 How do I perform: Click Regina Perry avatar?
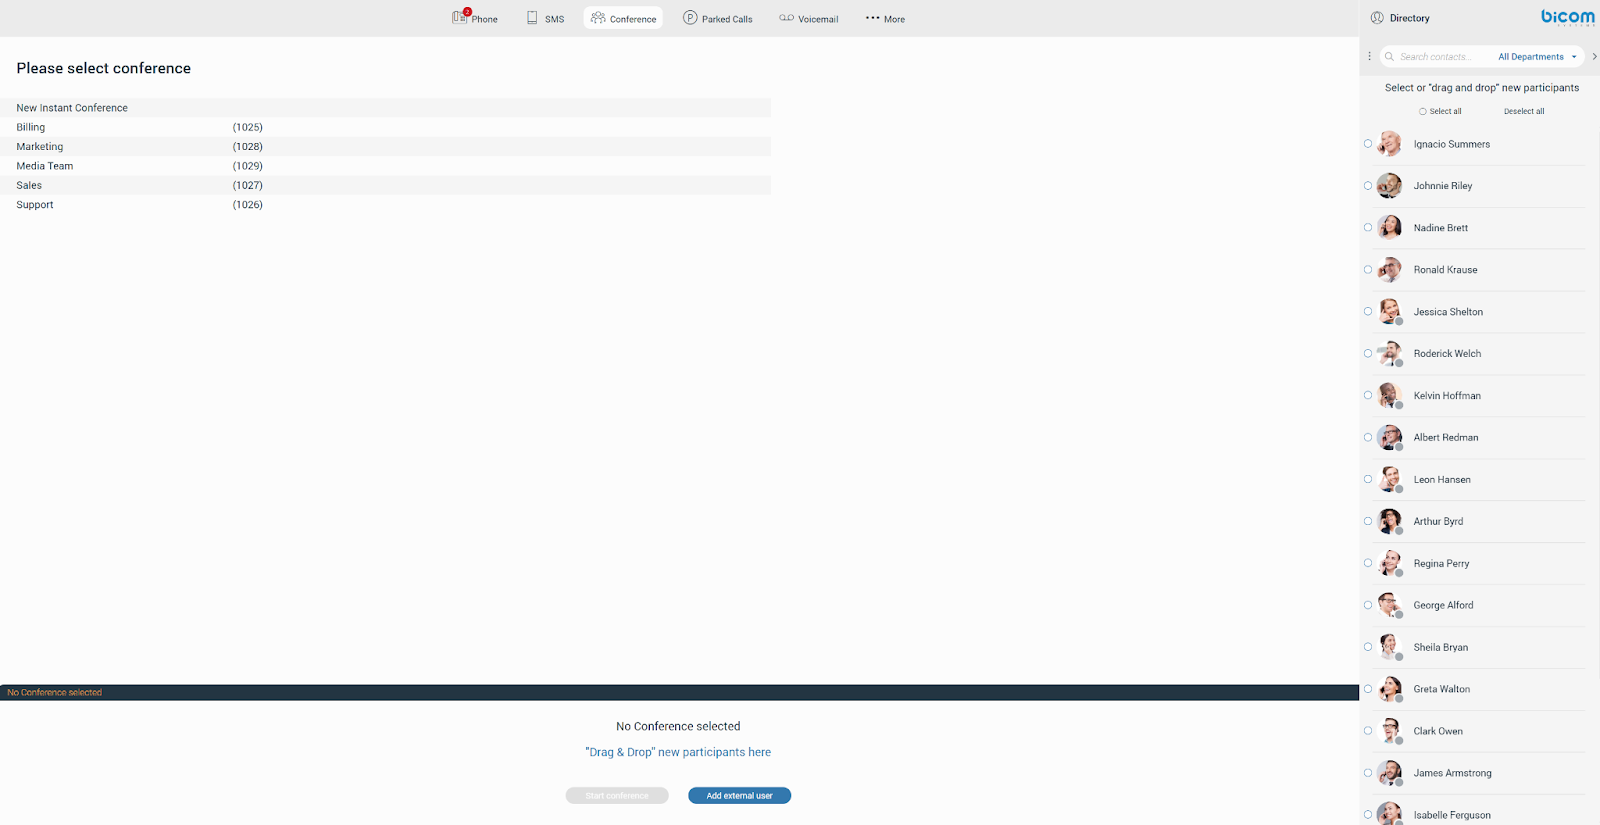coord(1389,564)
